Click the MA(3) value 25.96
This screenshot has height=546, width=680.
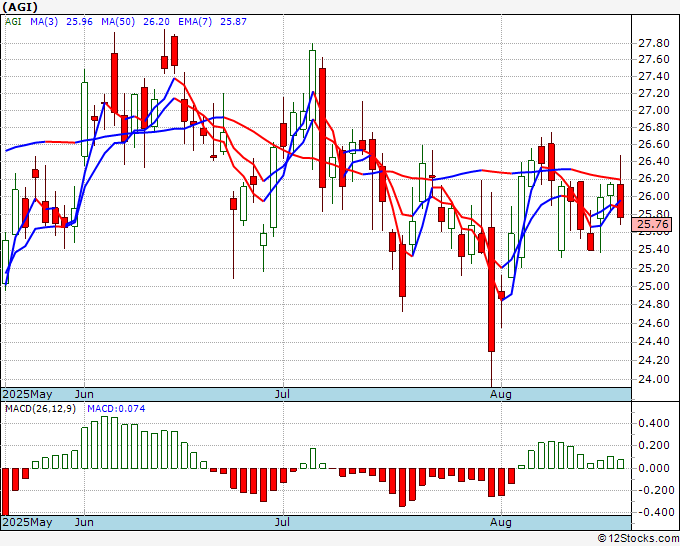point(79,22)
